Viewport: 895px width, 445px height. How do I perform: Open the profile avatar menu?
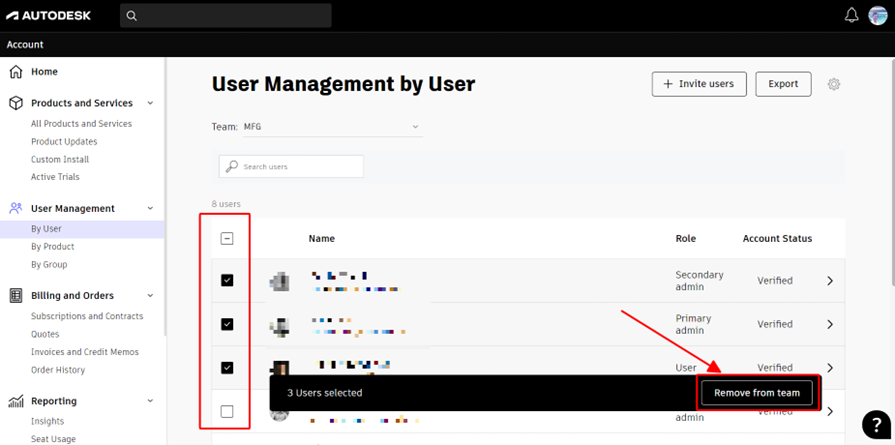tap(878, 15)
